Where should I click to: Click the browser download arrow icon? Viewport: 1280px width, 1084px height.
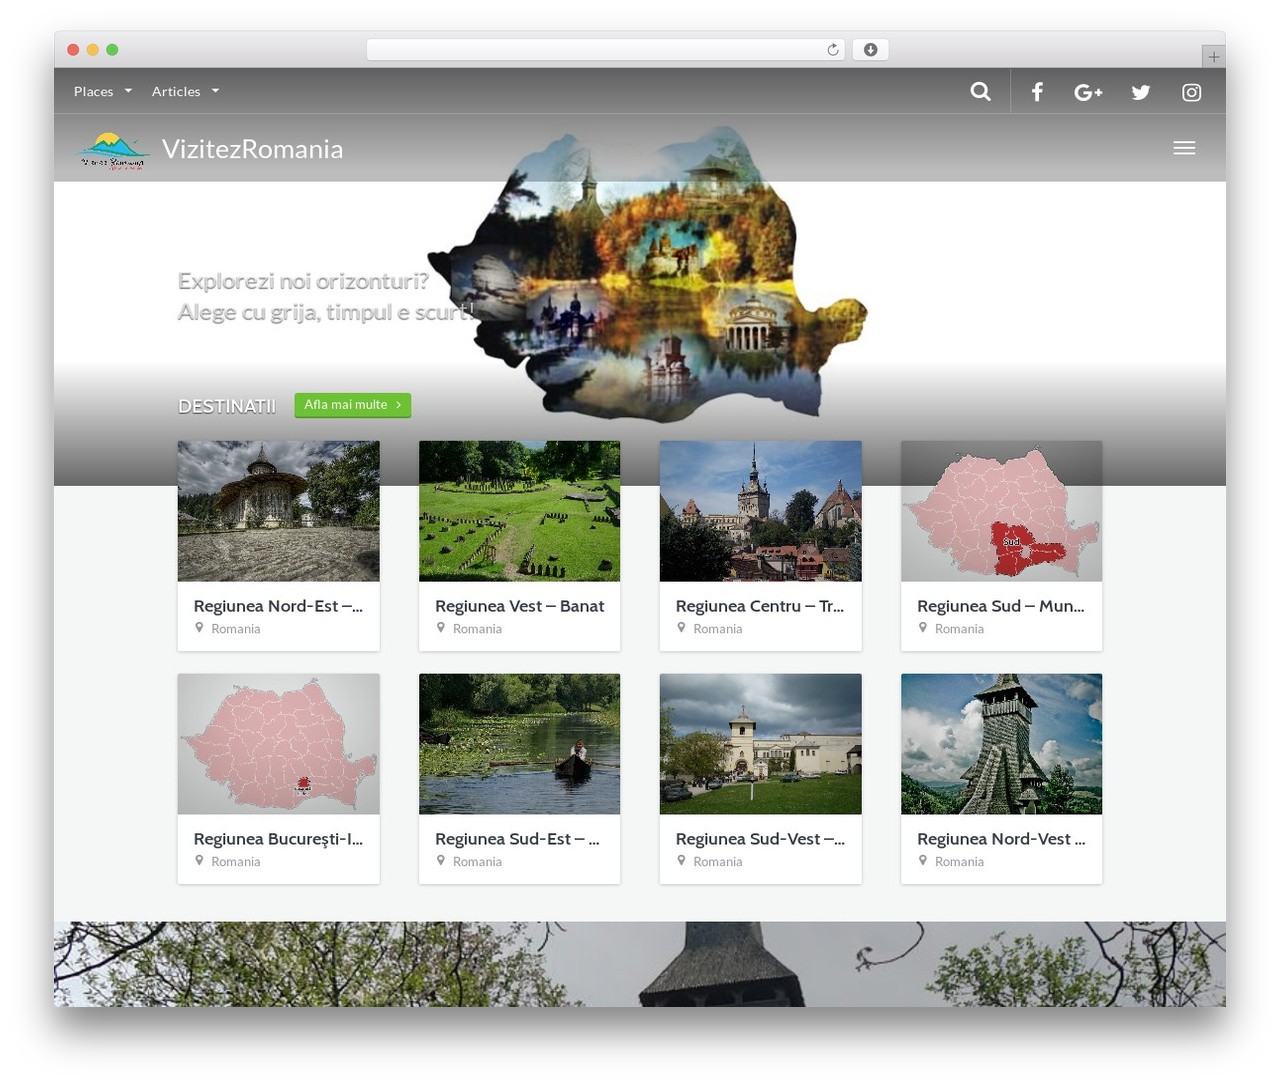point(870,50)
